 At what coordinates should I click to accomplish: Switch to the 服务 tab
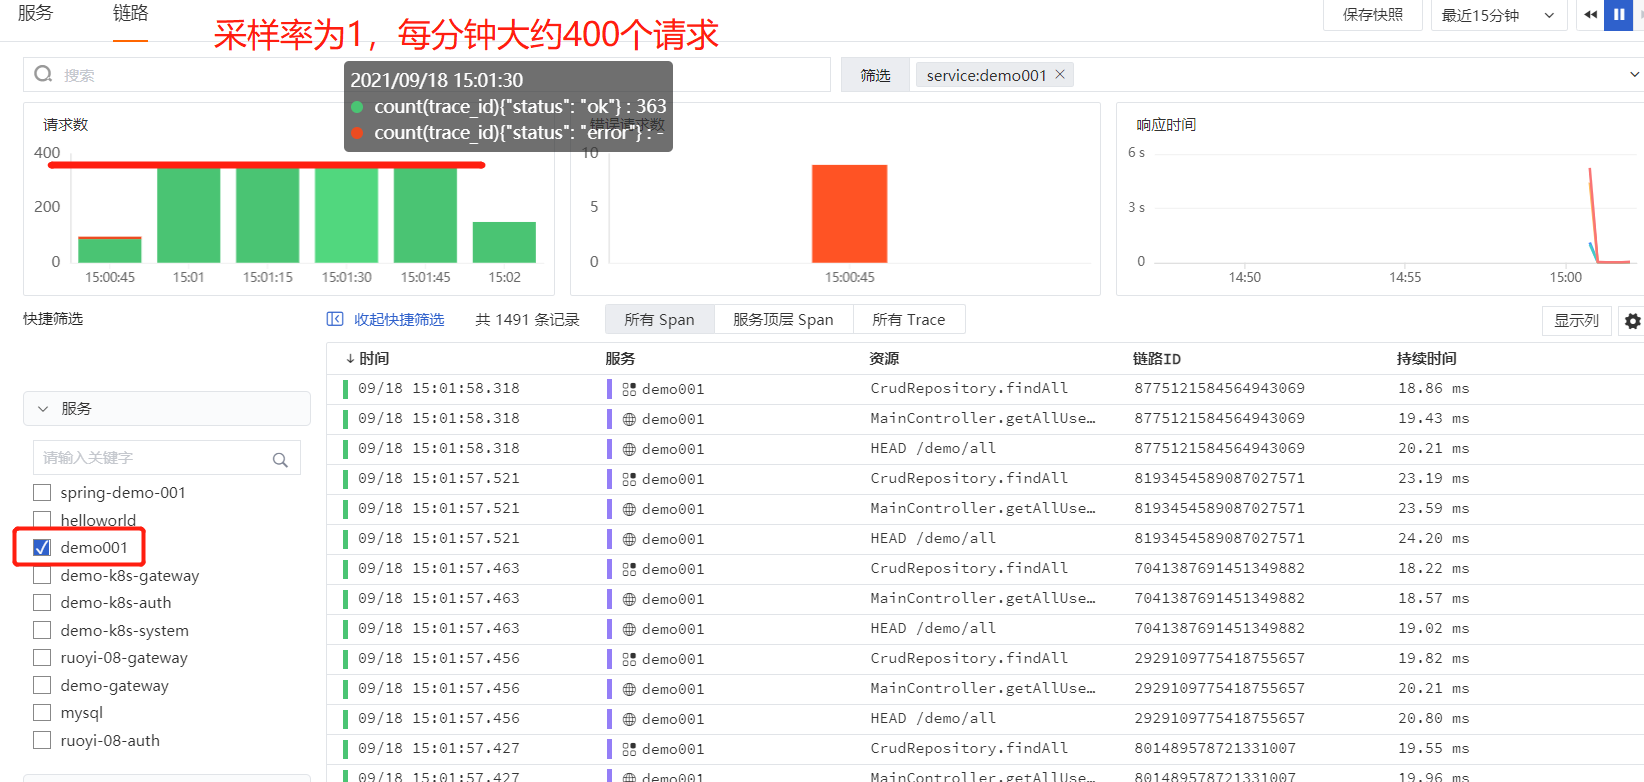click(x=35, y=13)
